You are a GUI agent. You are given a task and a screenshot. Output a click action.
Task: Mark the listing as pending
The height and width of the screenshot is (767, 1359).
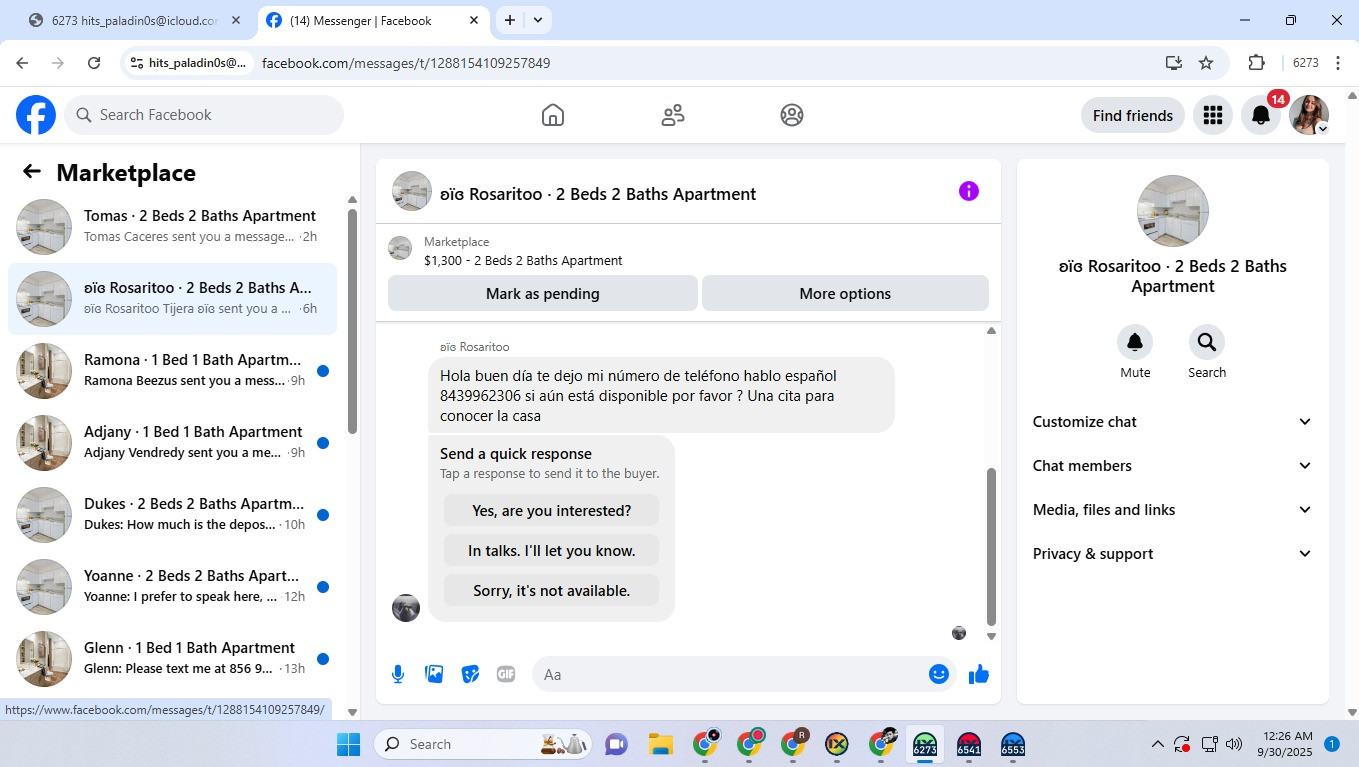(x=543, y=293)
